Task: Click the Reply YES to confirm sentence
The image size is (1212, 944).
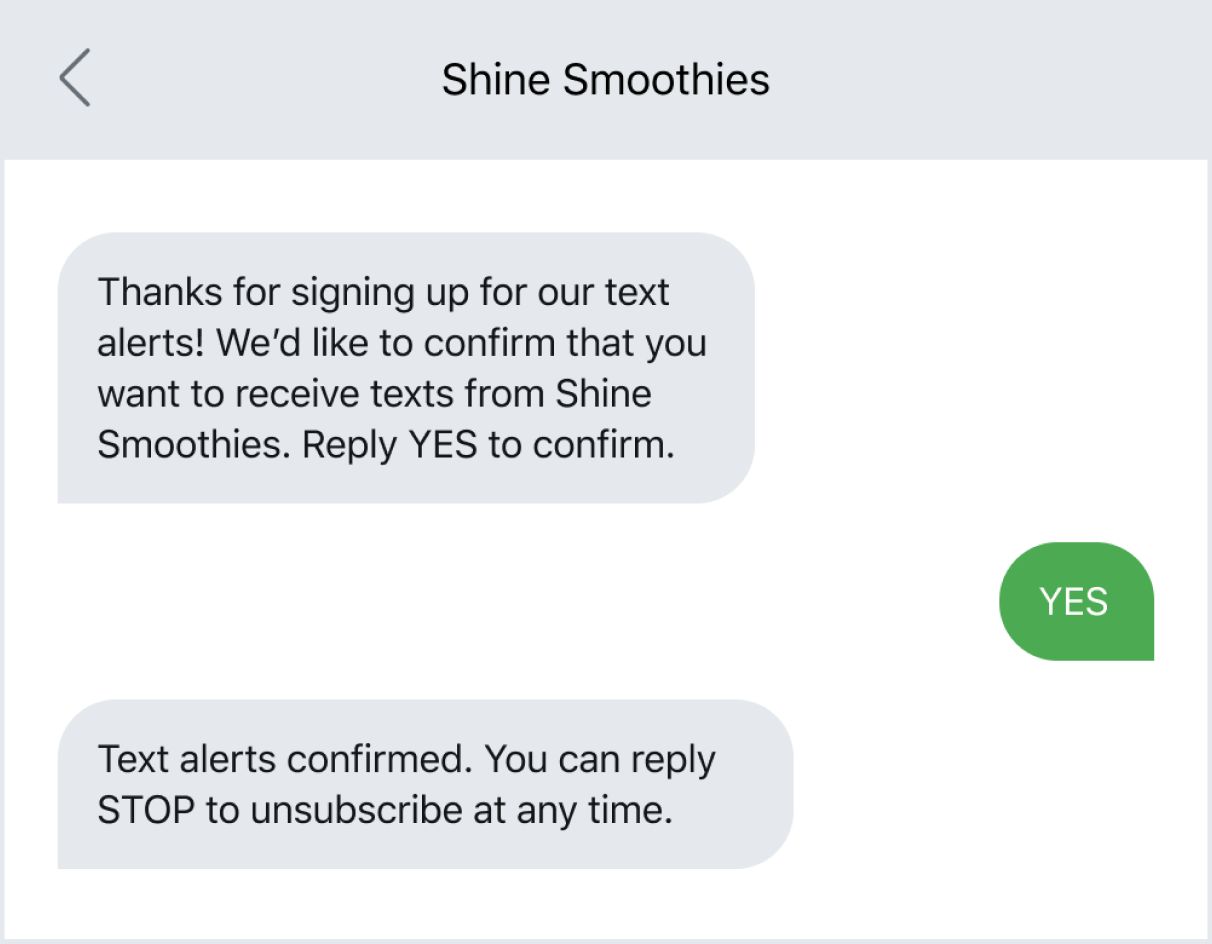Action: (x=488, y=444)
